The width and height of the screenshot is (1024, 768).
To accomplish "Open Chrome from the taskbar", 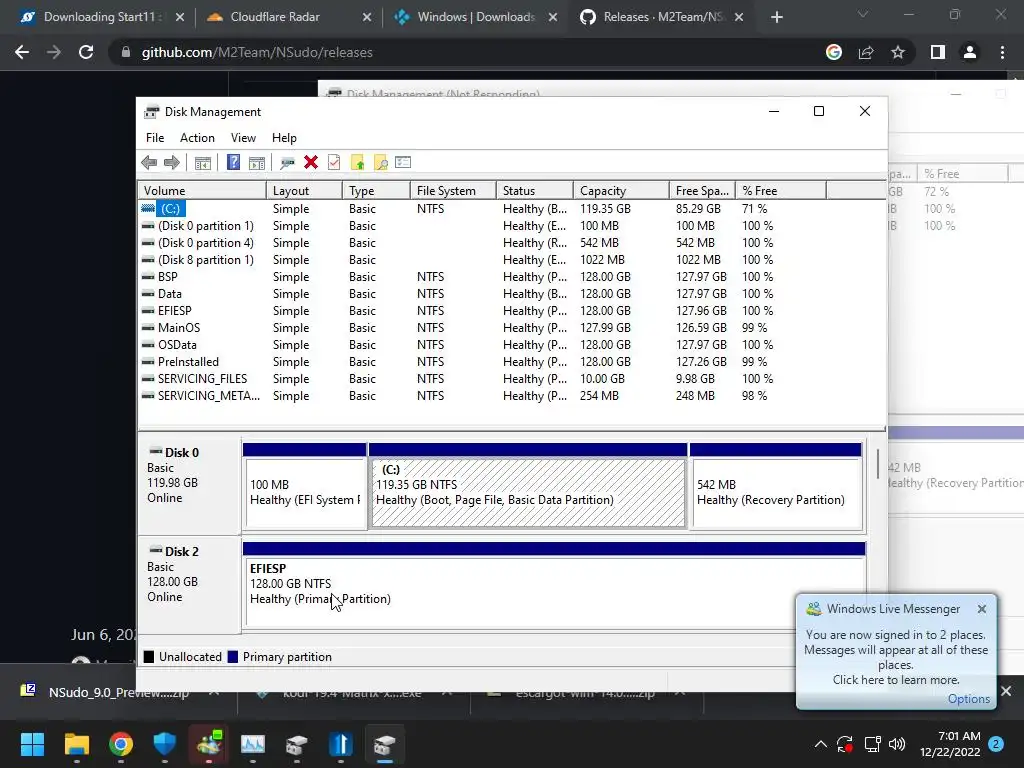I will (x=121, y=744).
